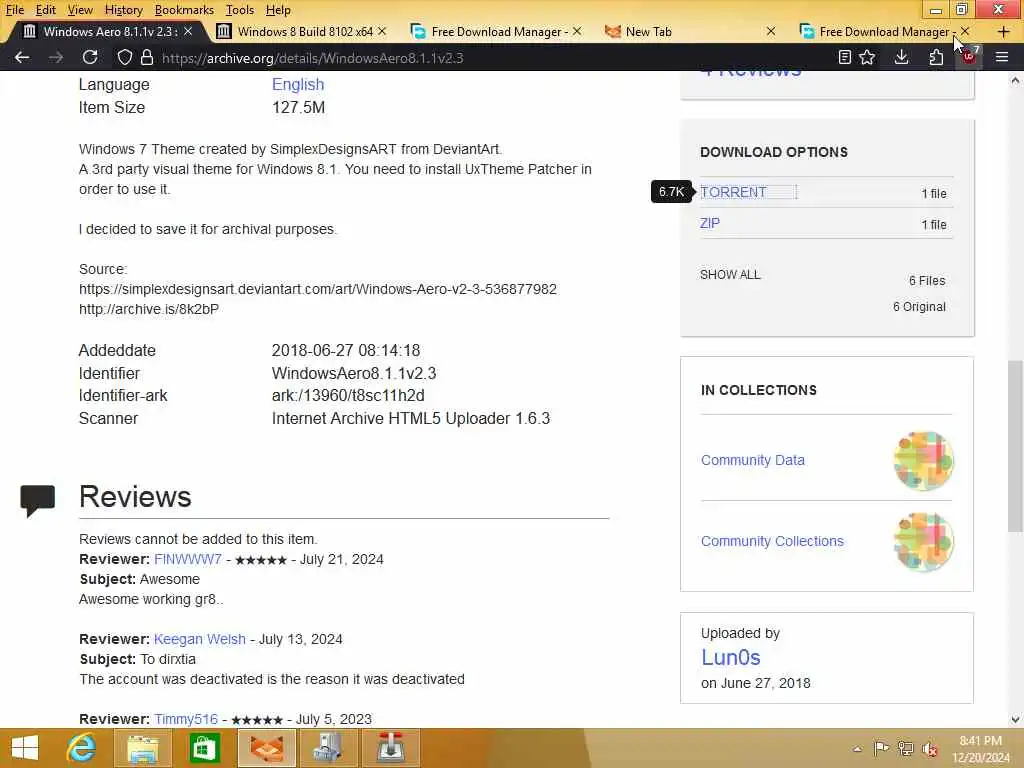Open Action Center flag icon

pyautogui.click(x=881, y=748)
